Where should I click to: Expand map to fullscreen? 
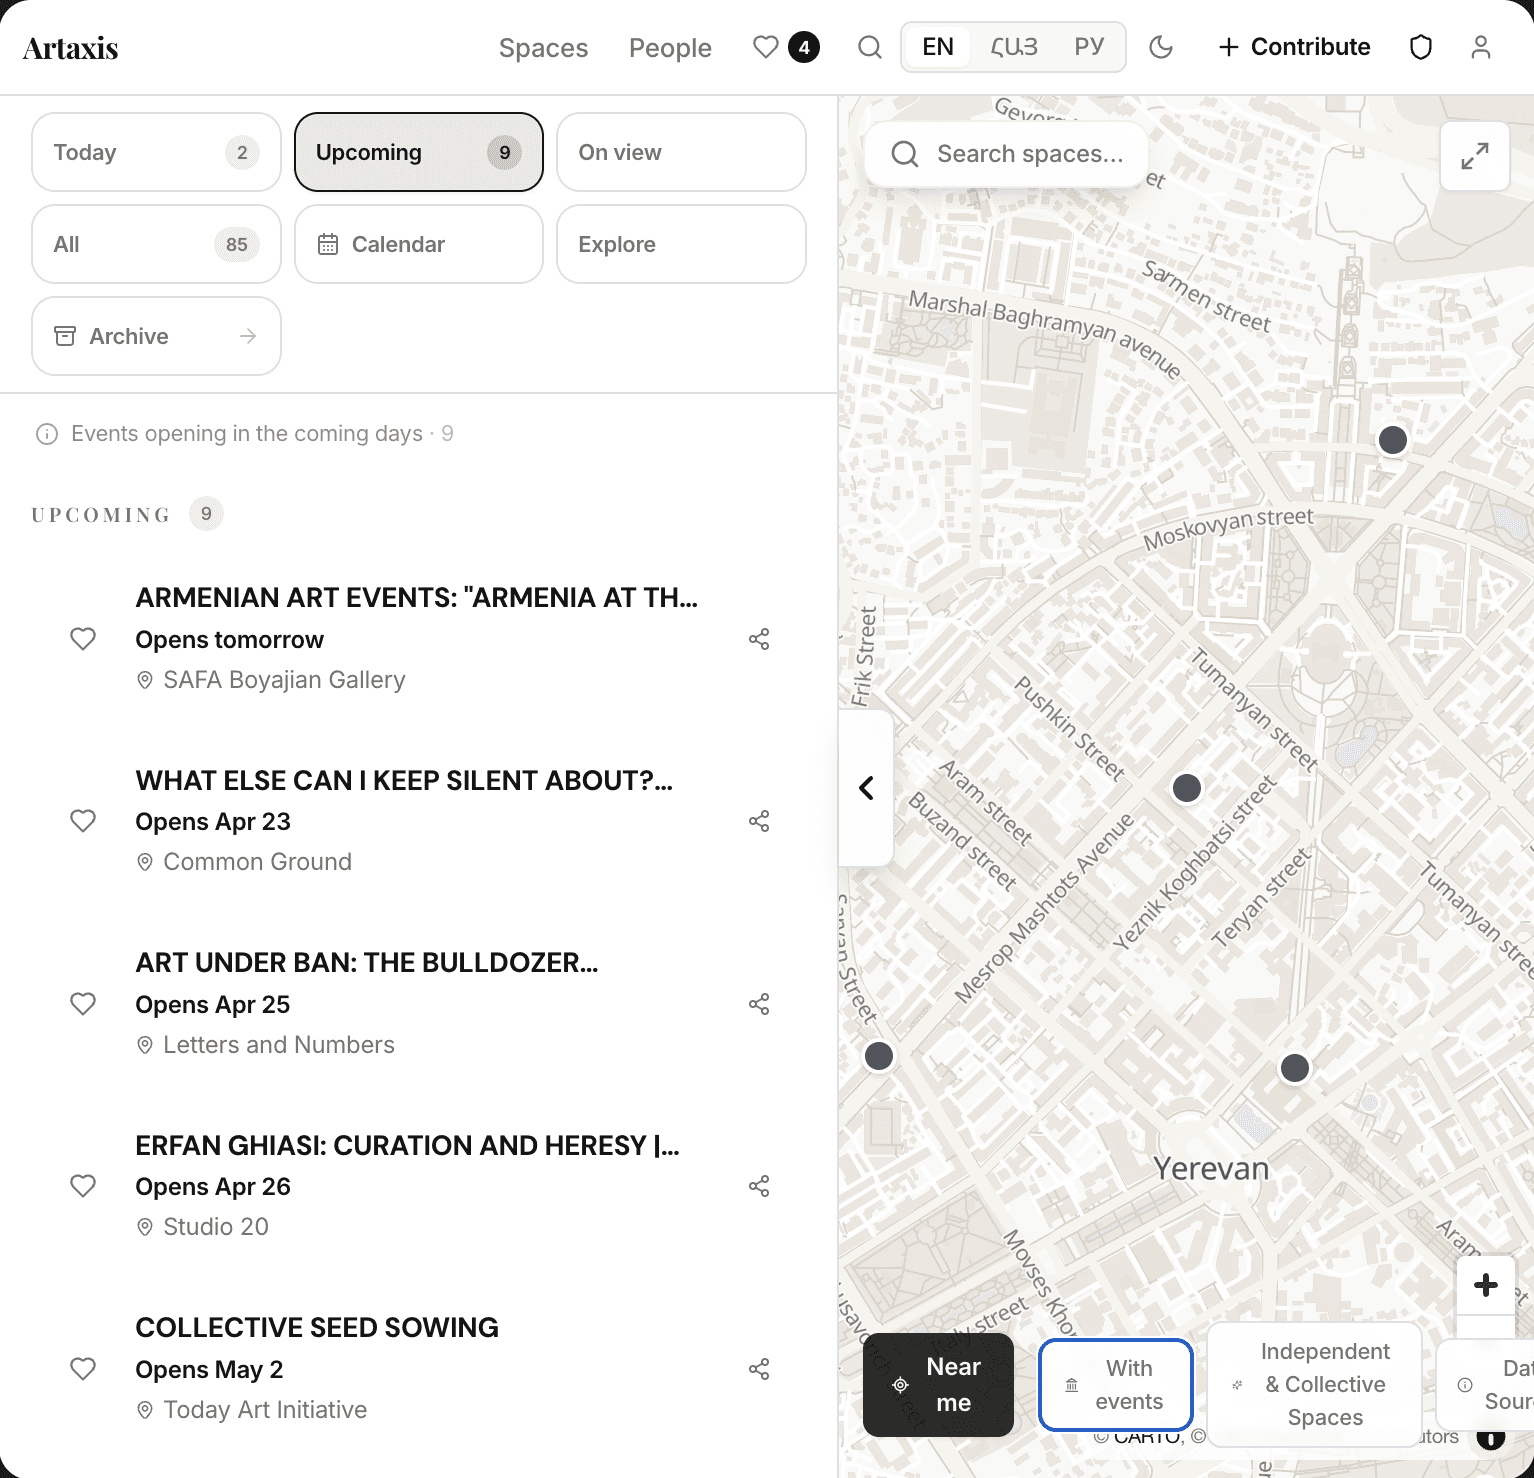[1474, 156]
